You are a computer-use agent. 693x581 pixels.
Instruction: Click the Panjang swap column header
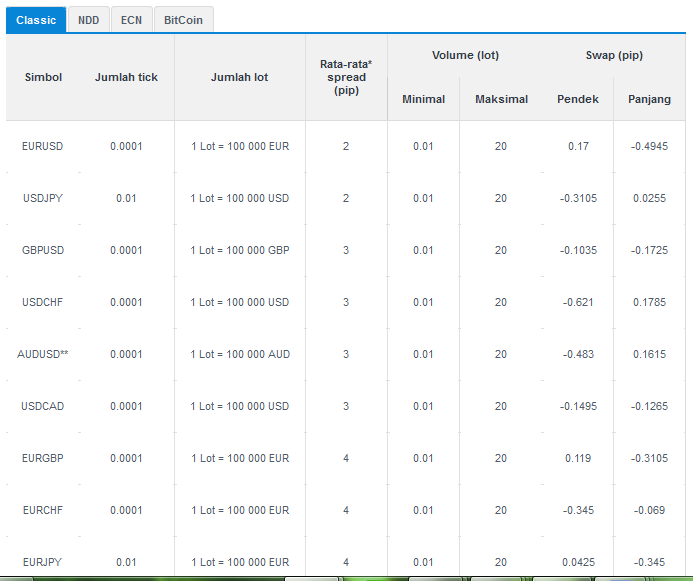pyautogui.click(x=649, y=99)
